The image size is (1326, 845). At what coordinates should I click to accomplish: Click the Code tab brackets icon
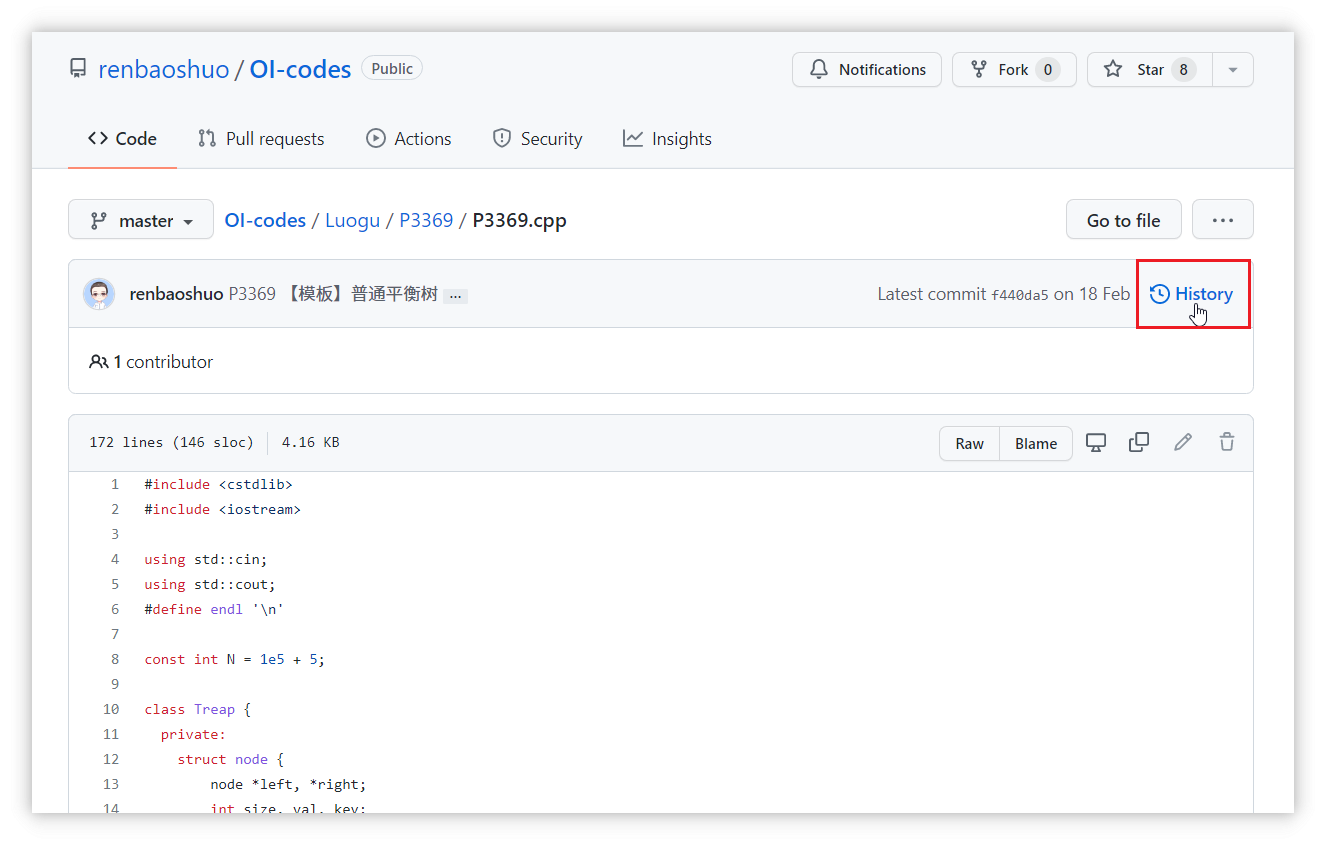97,138
